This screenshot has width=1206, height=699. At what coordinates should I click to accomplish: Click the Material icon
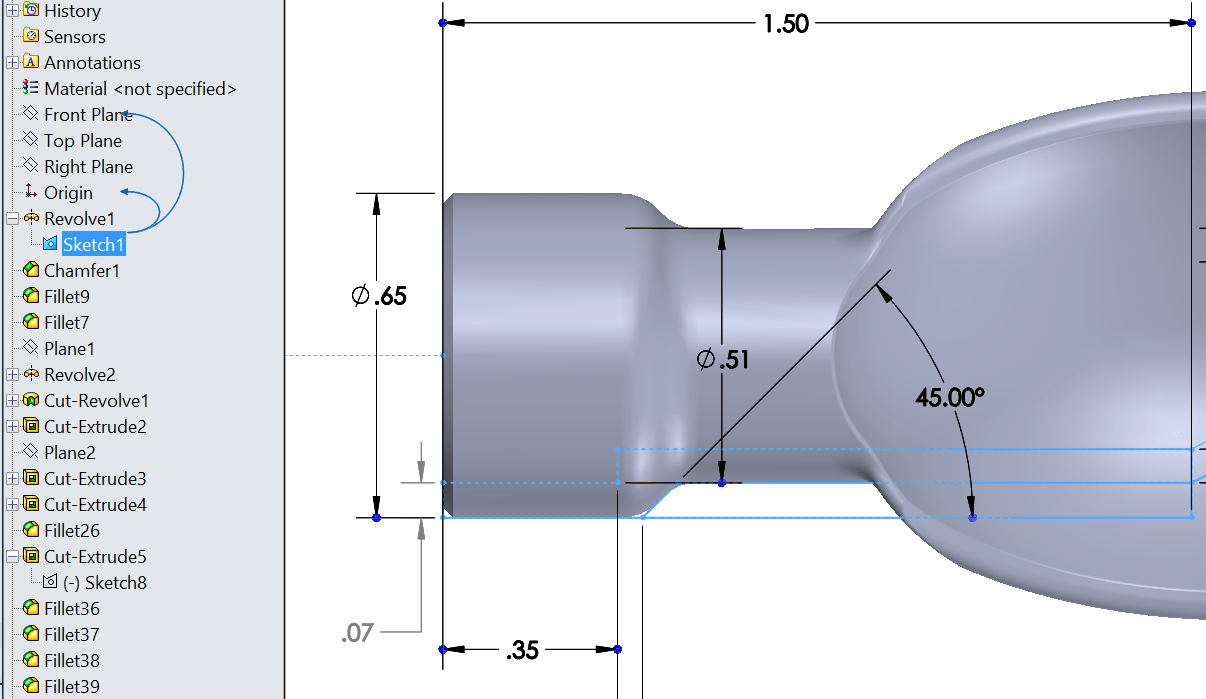pyautogui.click(x=30, y=88)
